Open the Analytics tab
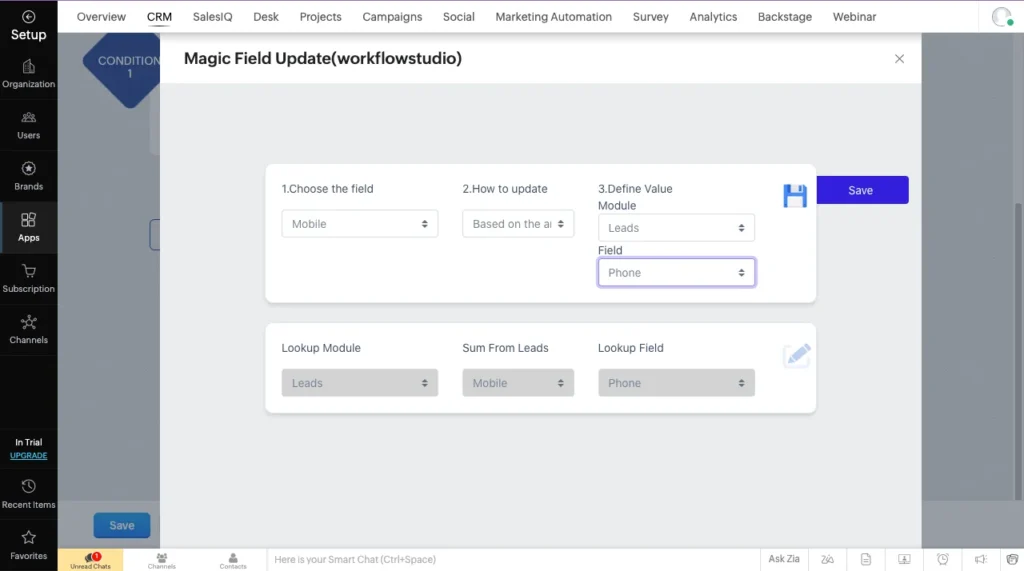 (x=713, y=17)
